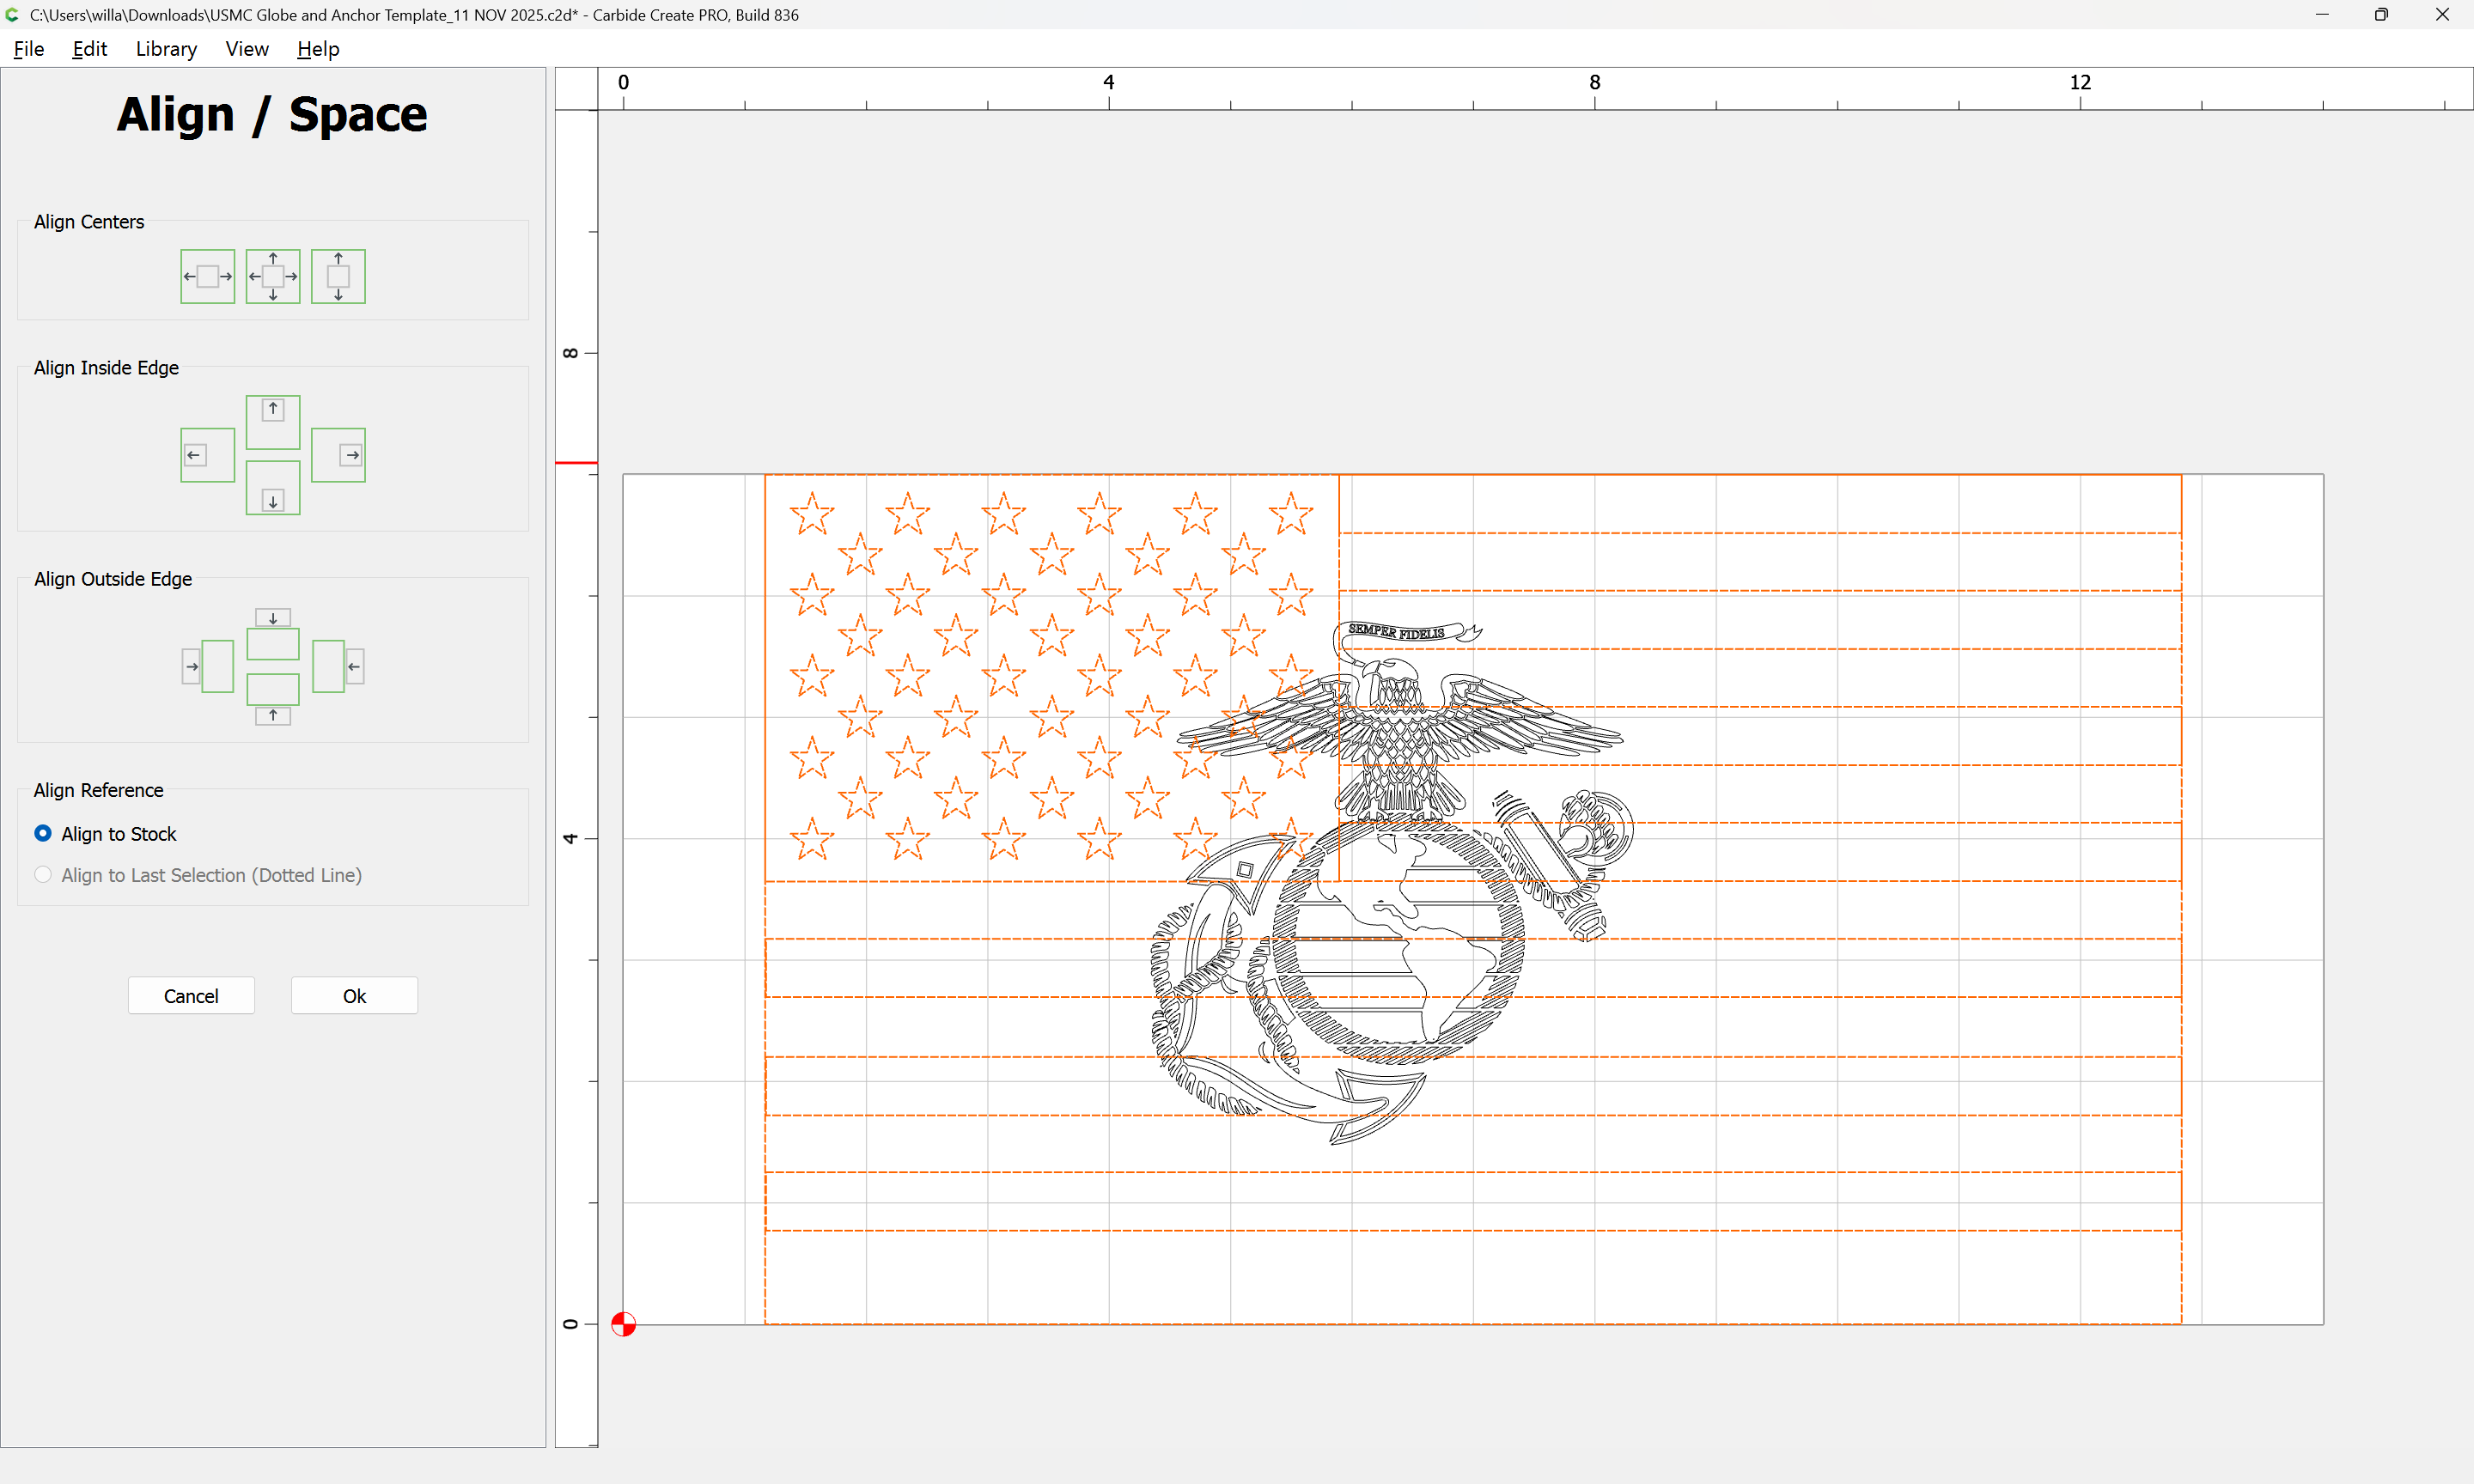Click Align Centers vertical icon
Viewport: 2474px width, 1484px height.
click(338, 276)
